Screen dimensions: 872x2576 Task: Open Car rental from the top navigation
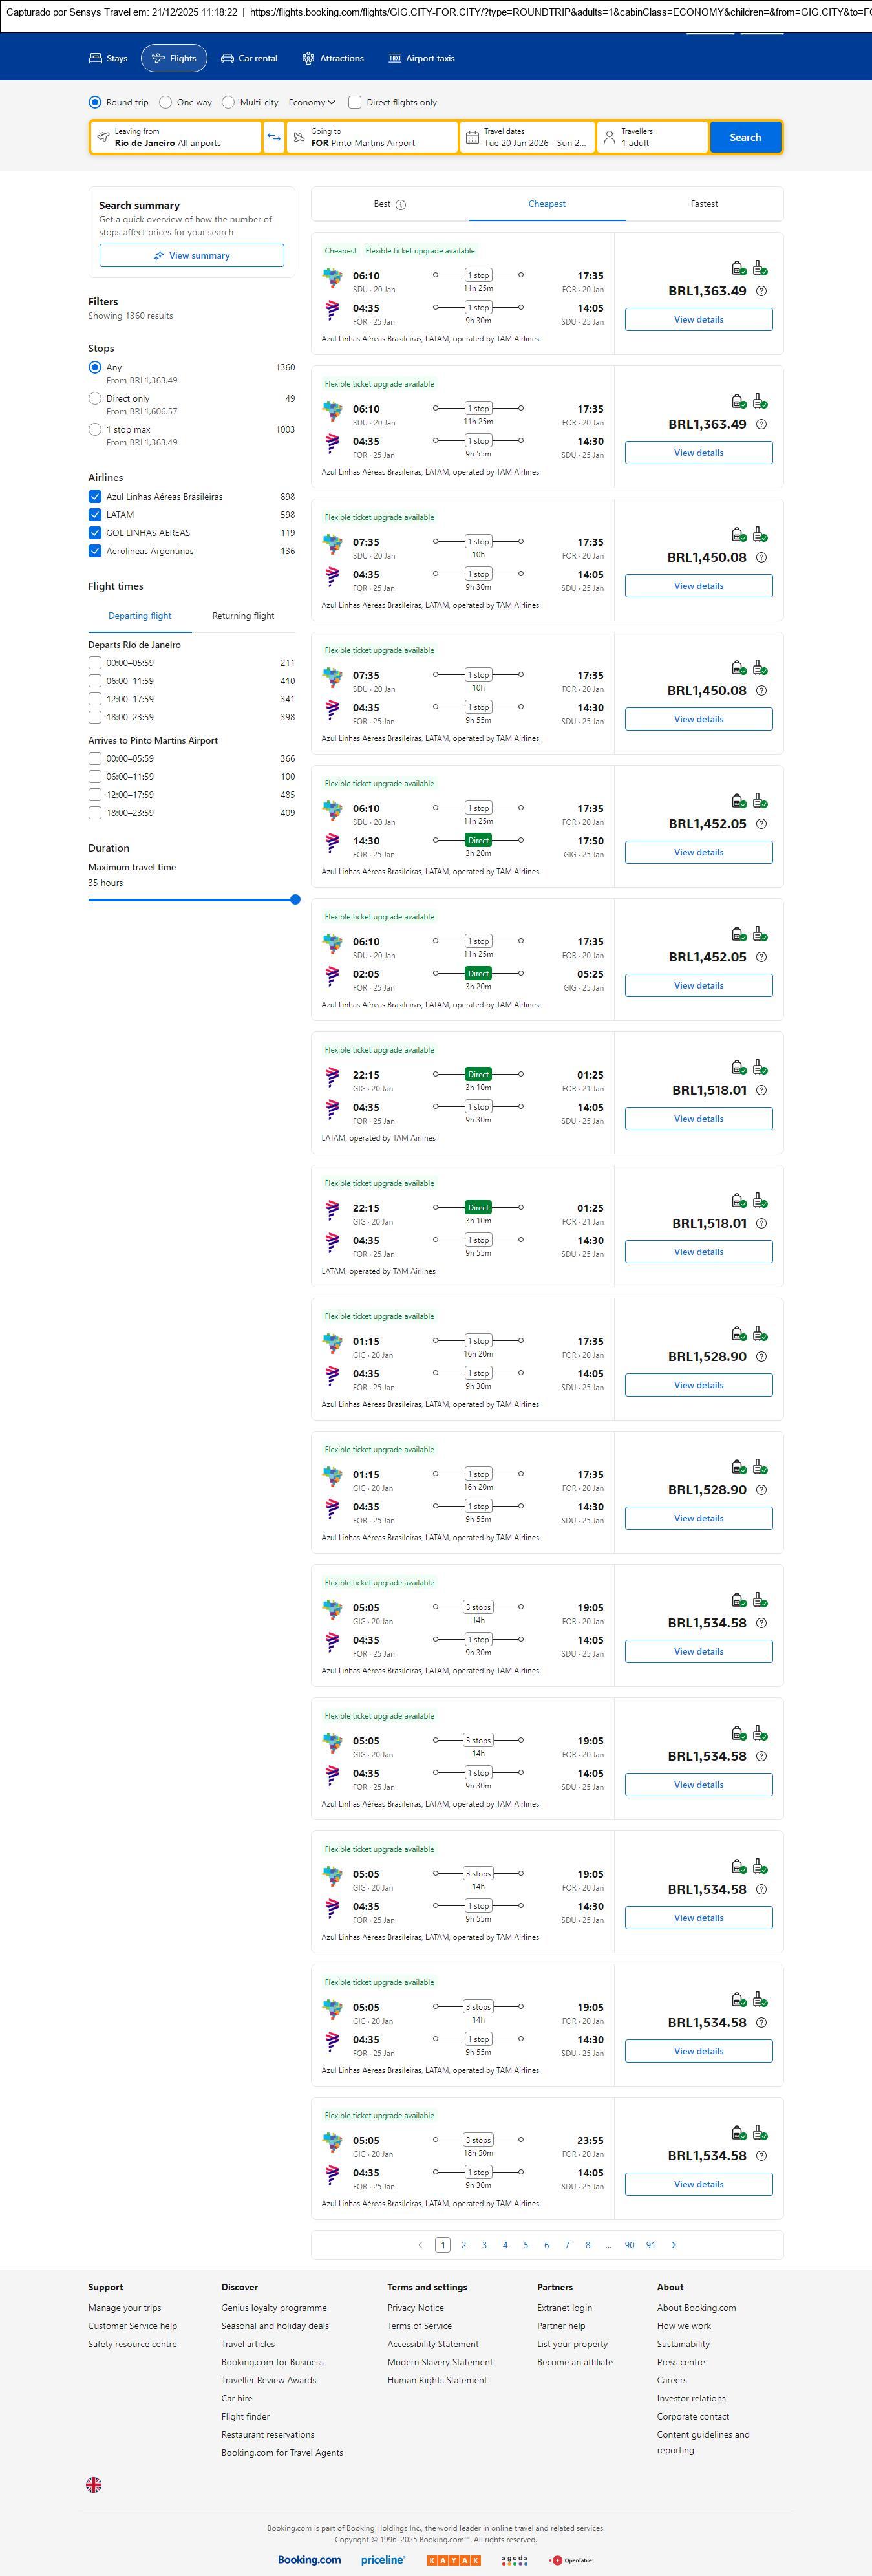click(249, 59)
